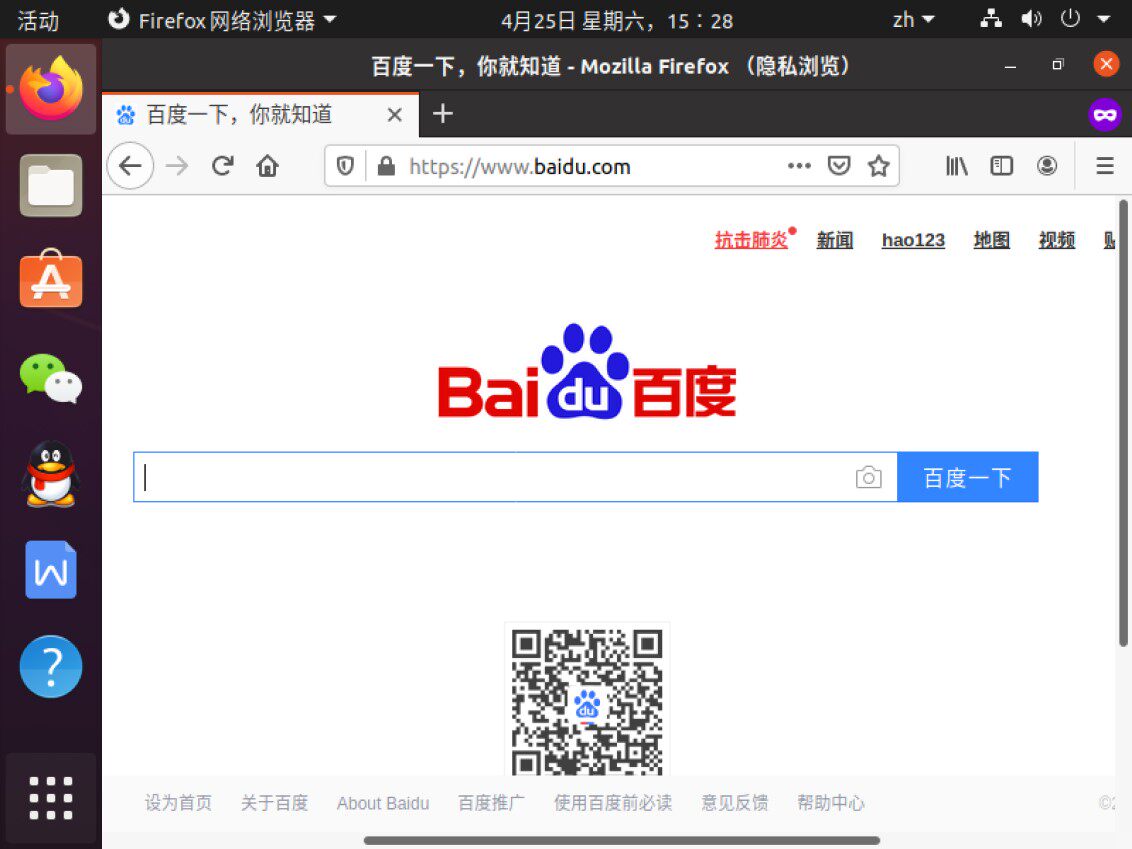
Task: Open the About Baidu footer link
Action: click(383, 804)
